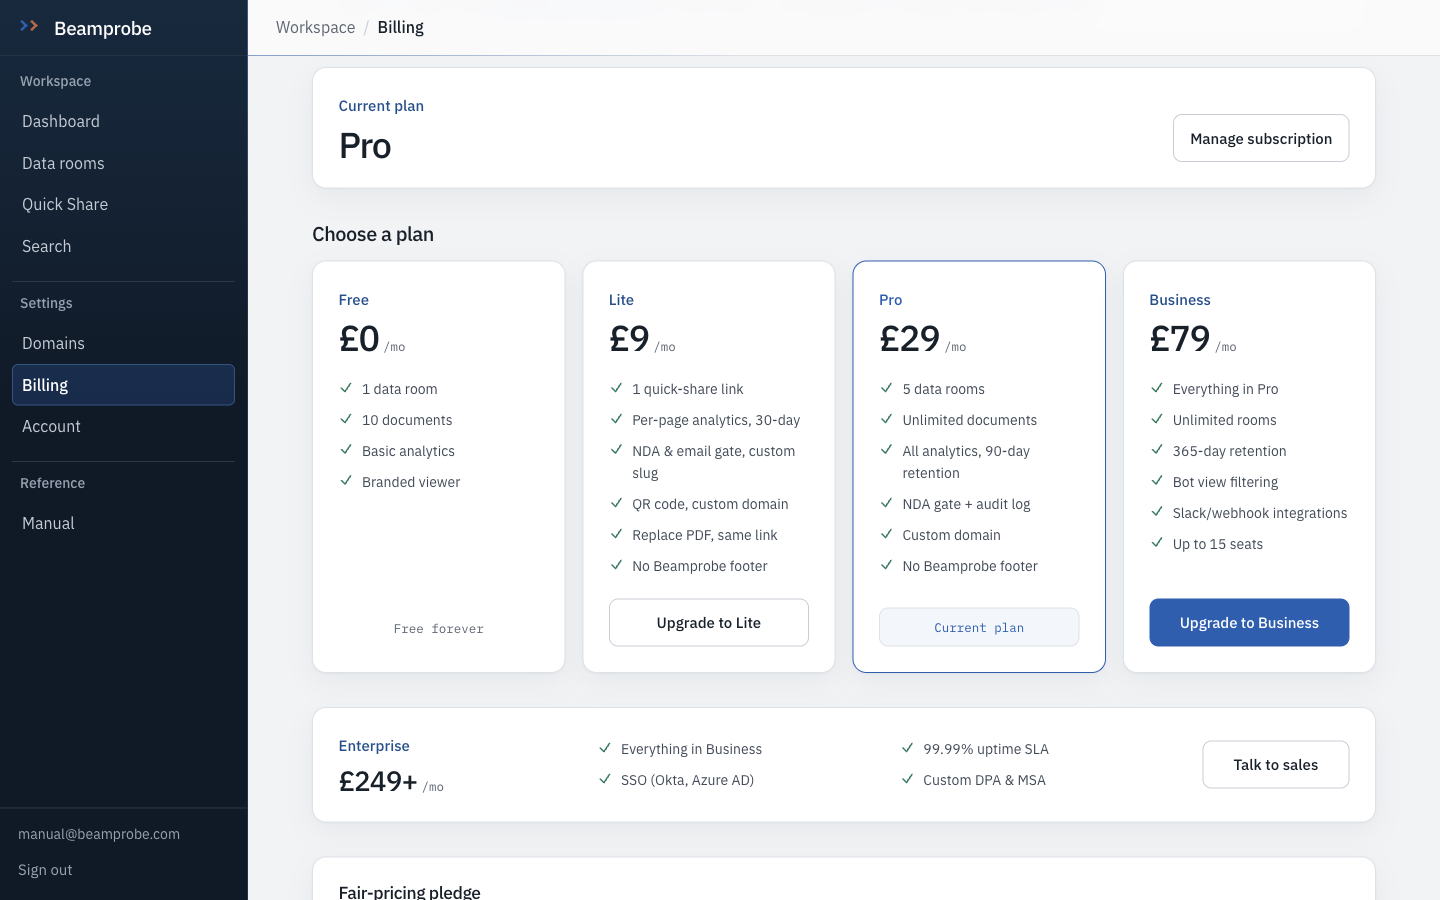The height and width of the screenshot is (900, 1440).
Task: Click 'Everything in Business' feature text
Action: [692, 749]
